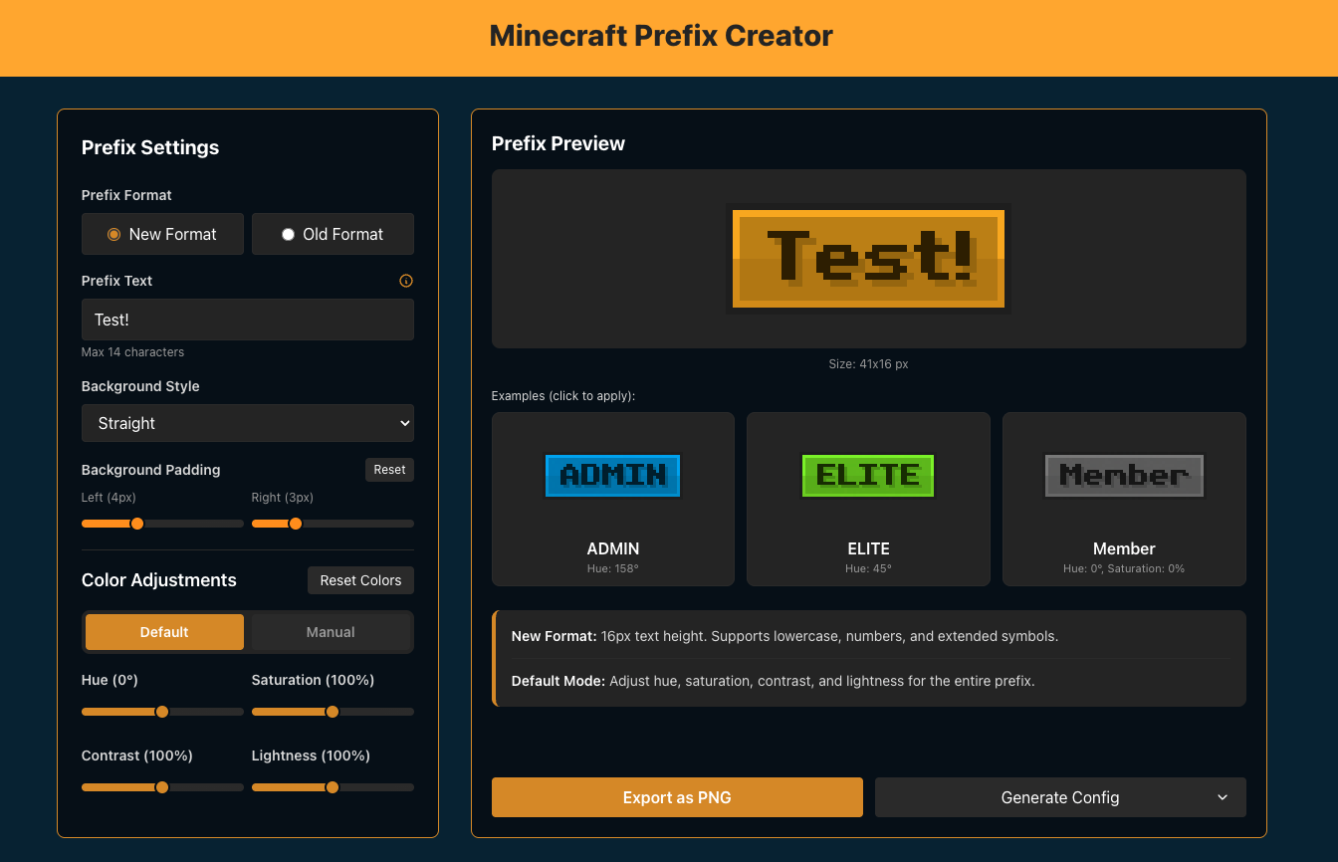
Task: Reset the background padding values
Action: (389, 469)
